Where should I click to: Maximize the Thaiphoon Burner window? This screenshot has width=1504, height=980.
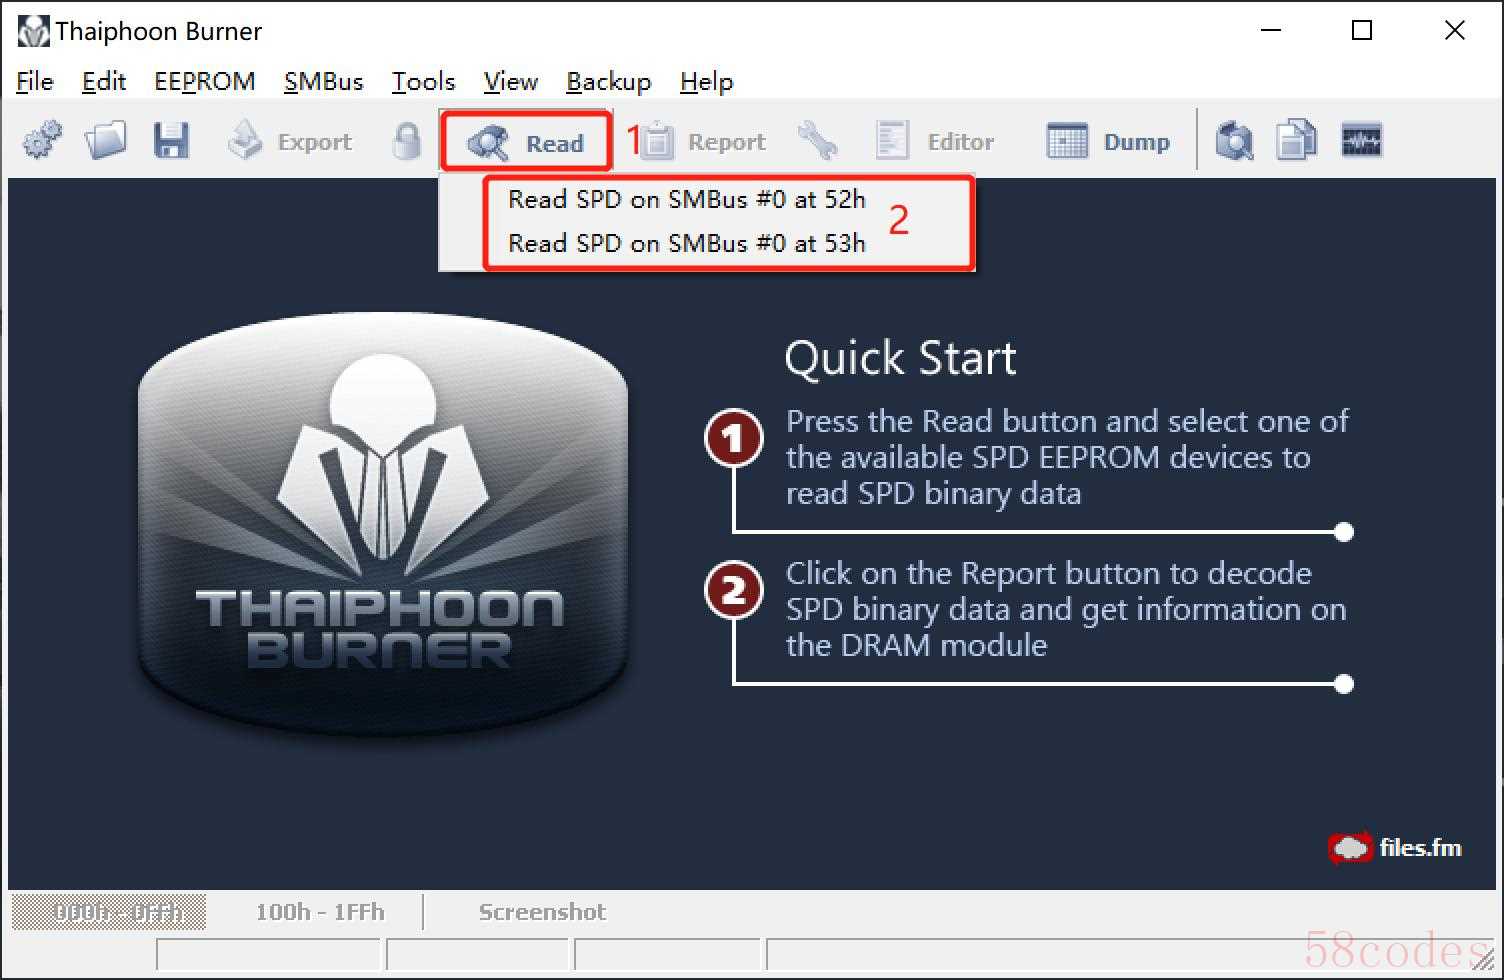click(x=1361, y=31)
